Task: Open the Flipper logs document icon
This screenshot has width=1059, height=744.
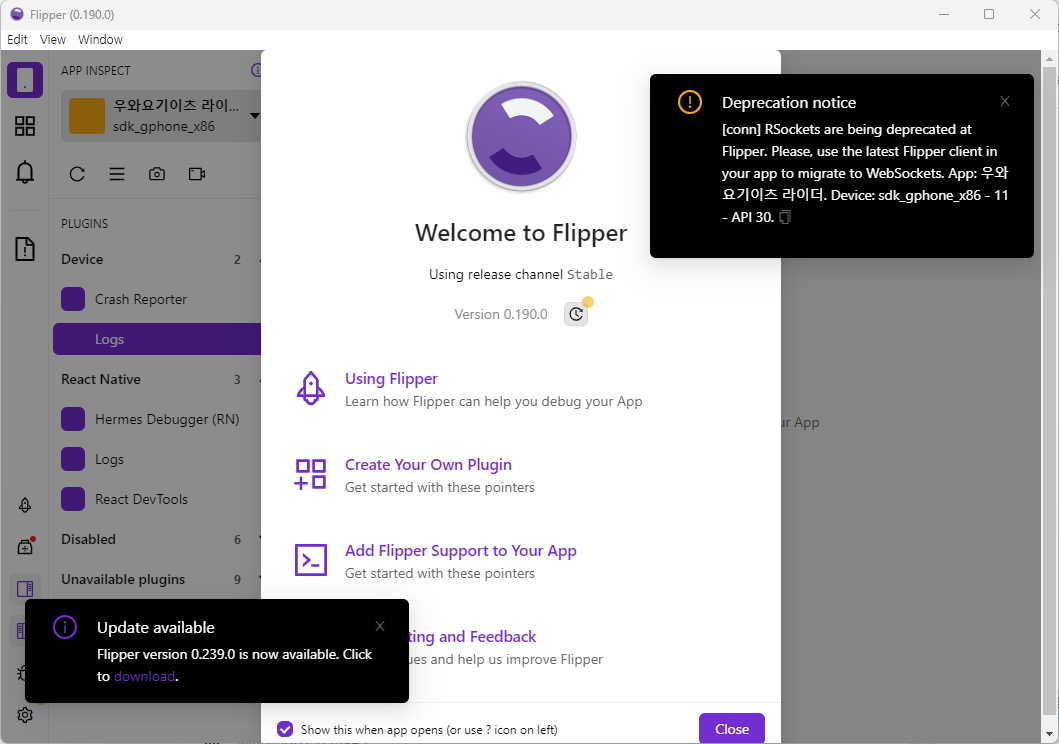Action: [x=25, y=249]
